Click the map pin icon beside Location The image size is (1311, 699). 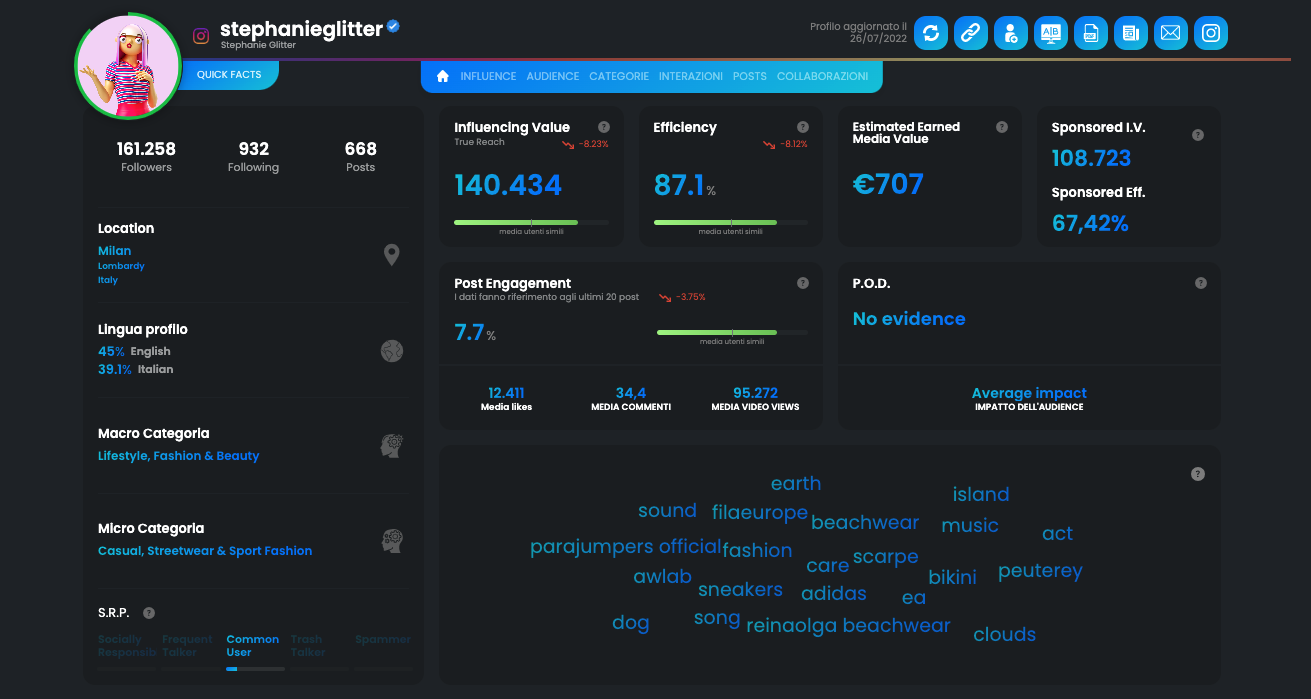[392, 255]
